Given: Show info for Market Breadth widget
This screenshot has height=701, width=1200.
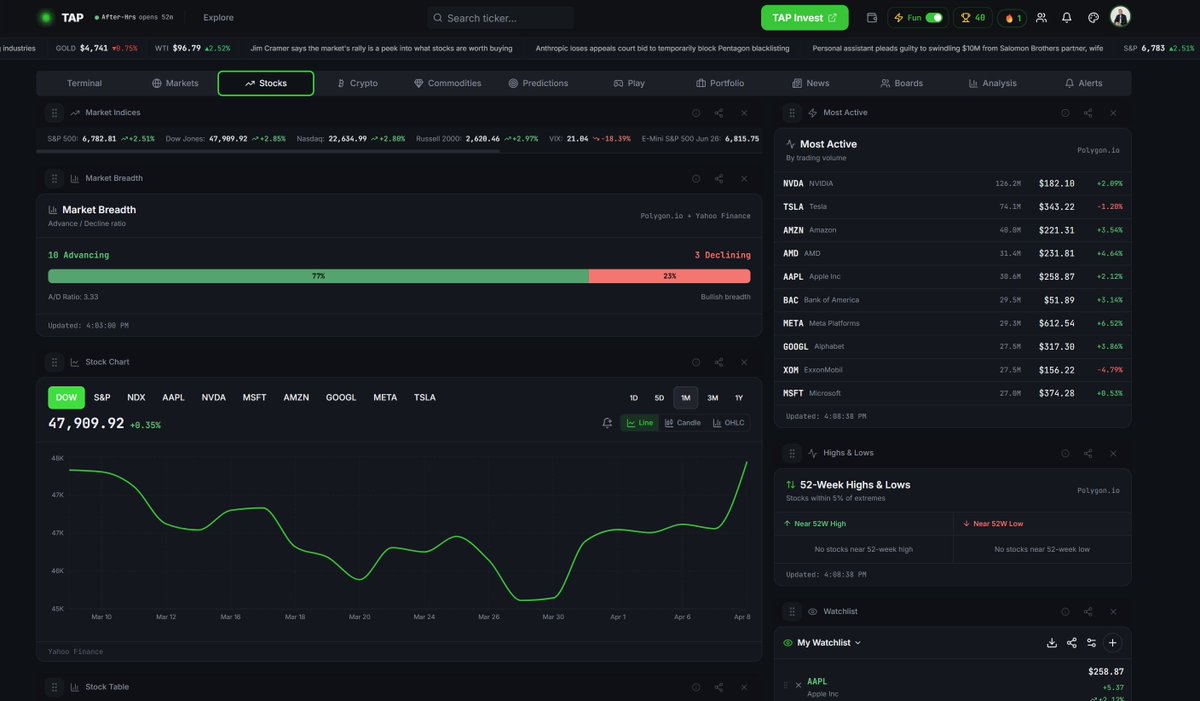Looking at the screenshot, I should click(x=696, y=178).
